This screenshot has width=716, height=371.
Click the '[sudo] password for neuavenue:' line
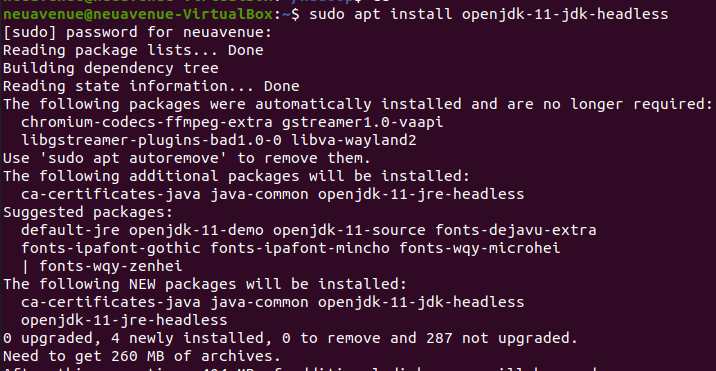click(x=137, y=33)
